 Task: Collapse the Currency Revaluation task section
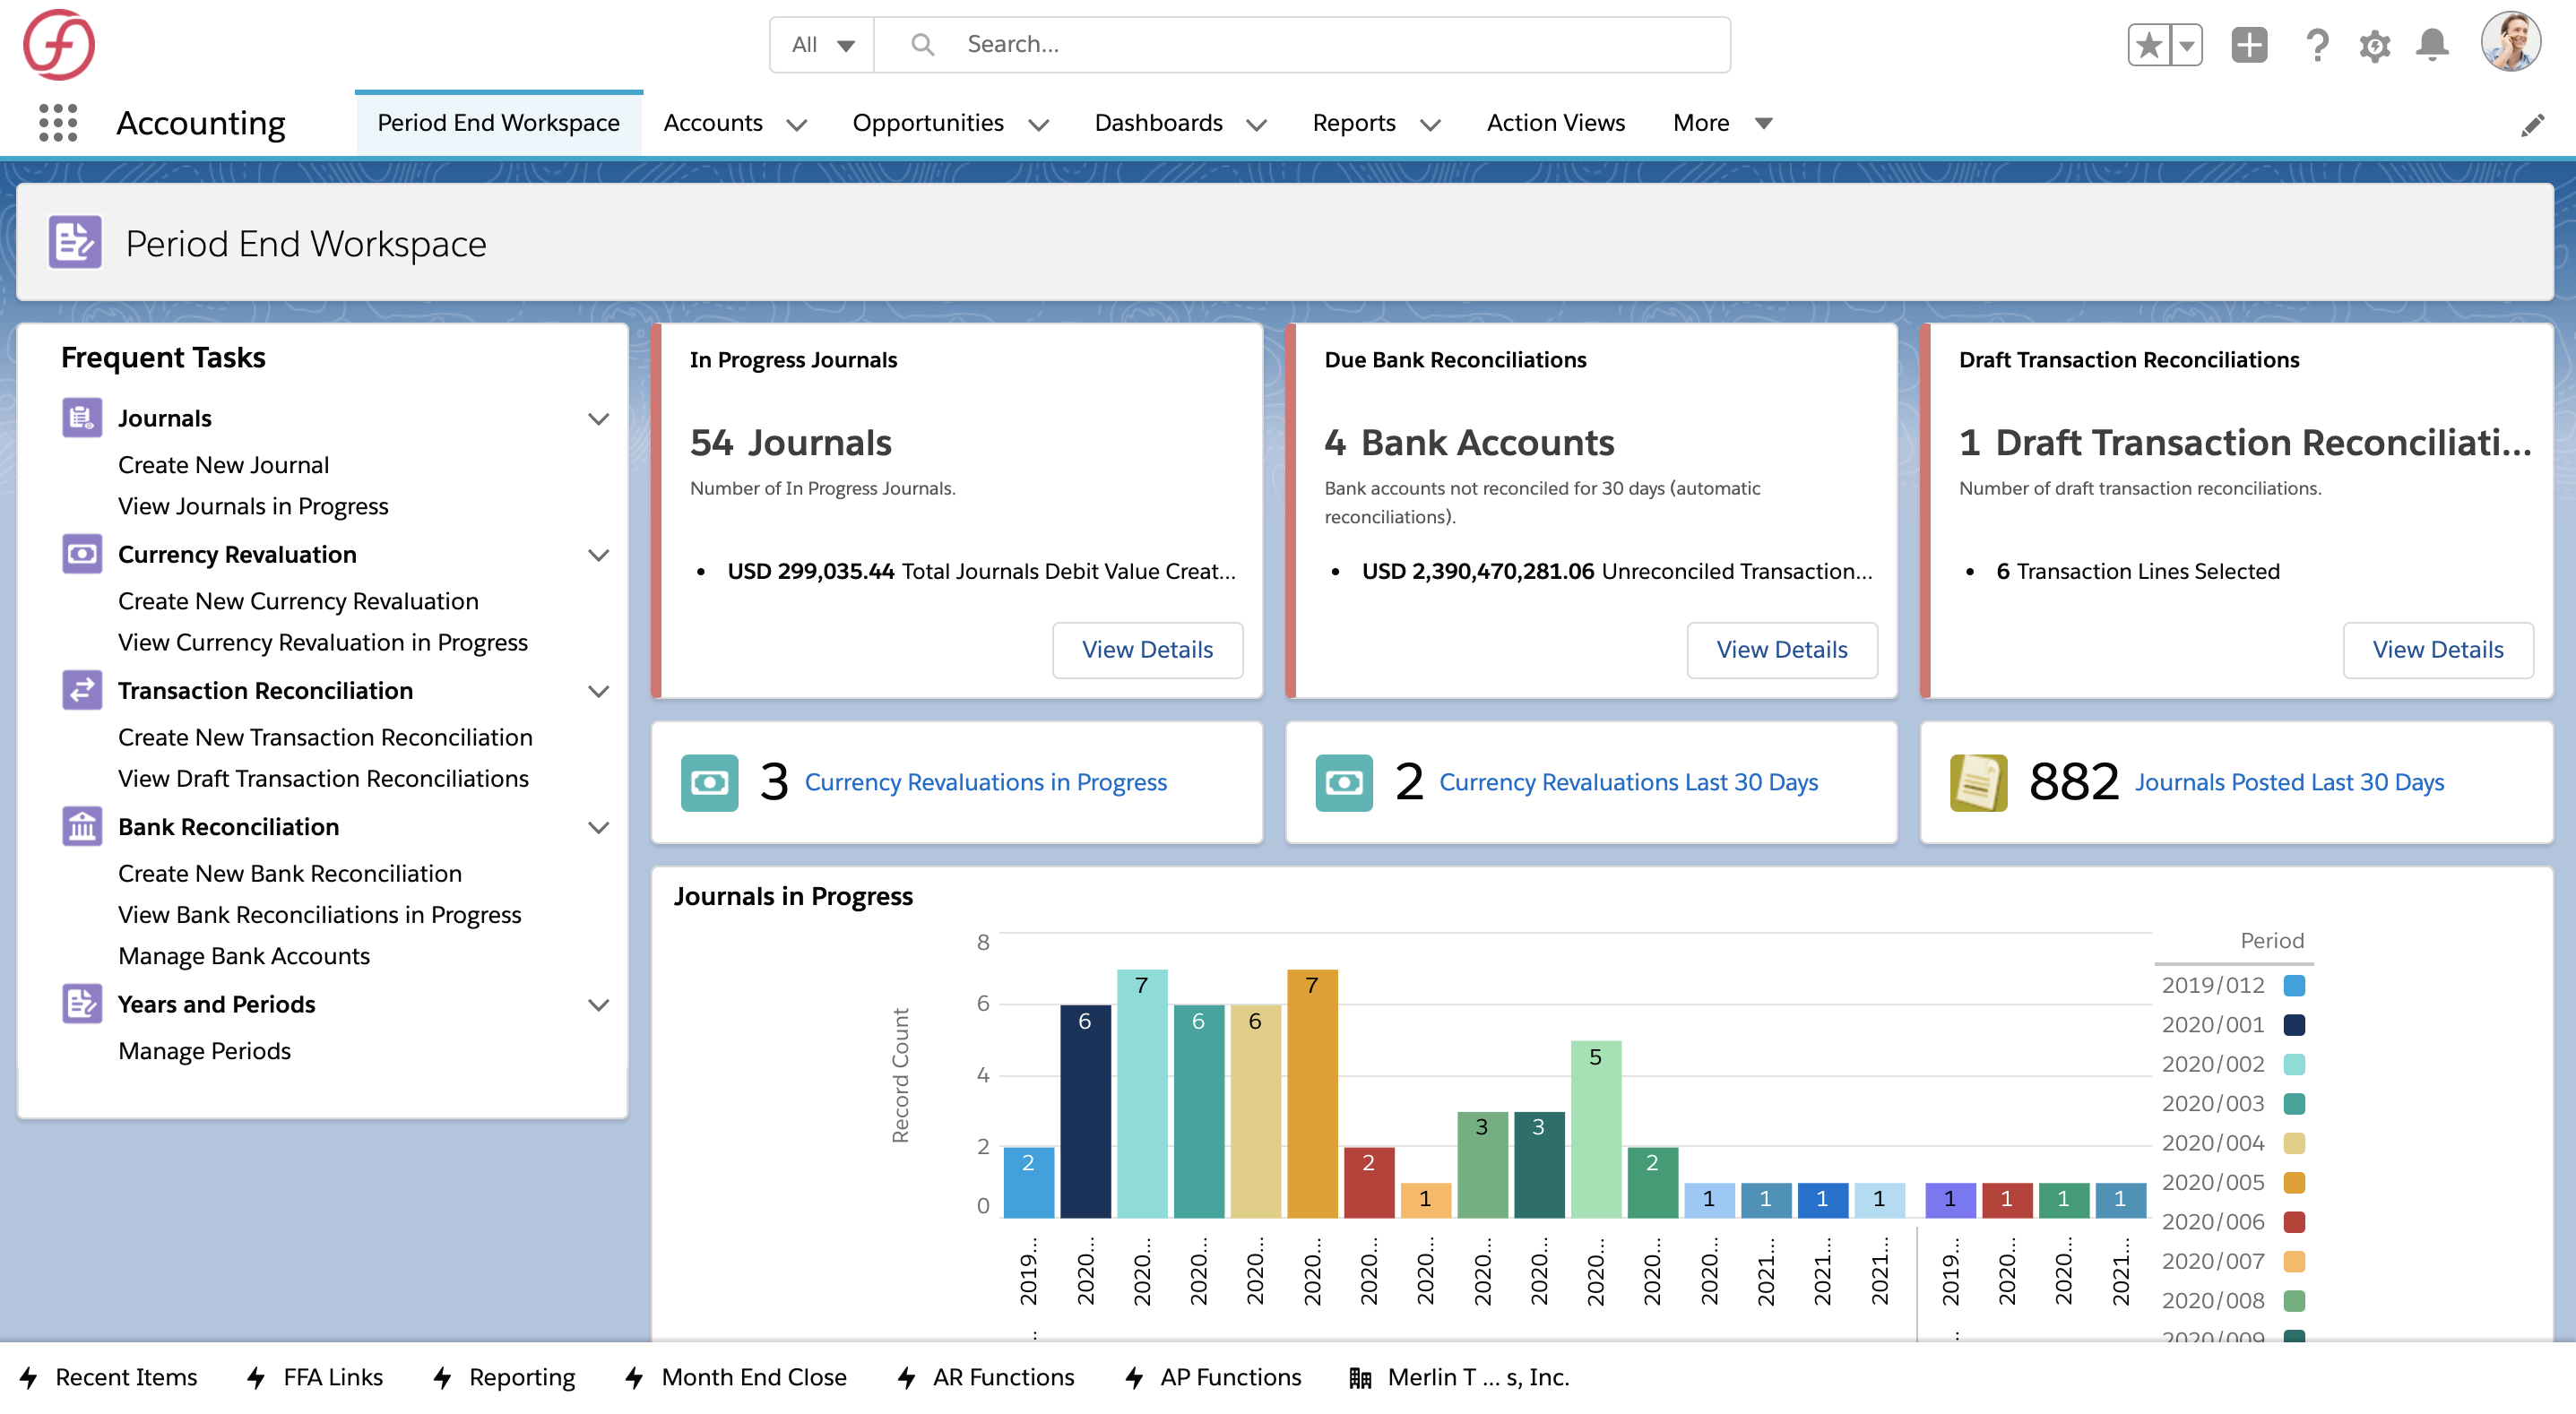coord(598,555)
